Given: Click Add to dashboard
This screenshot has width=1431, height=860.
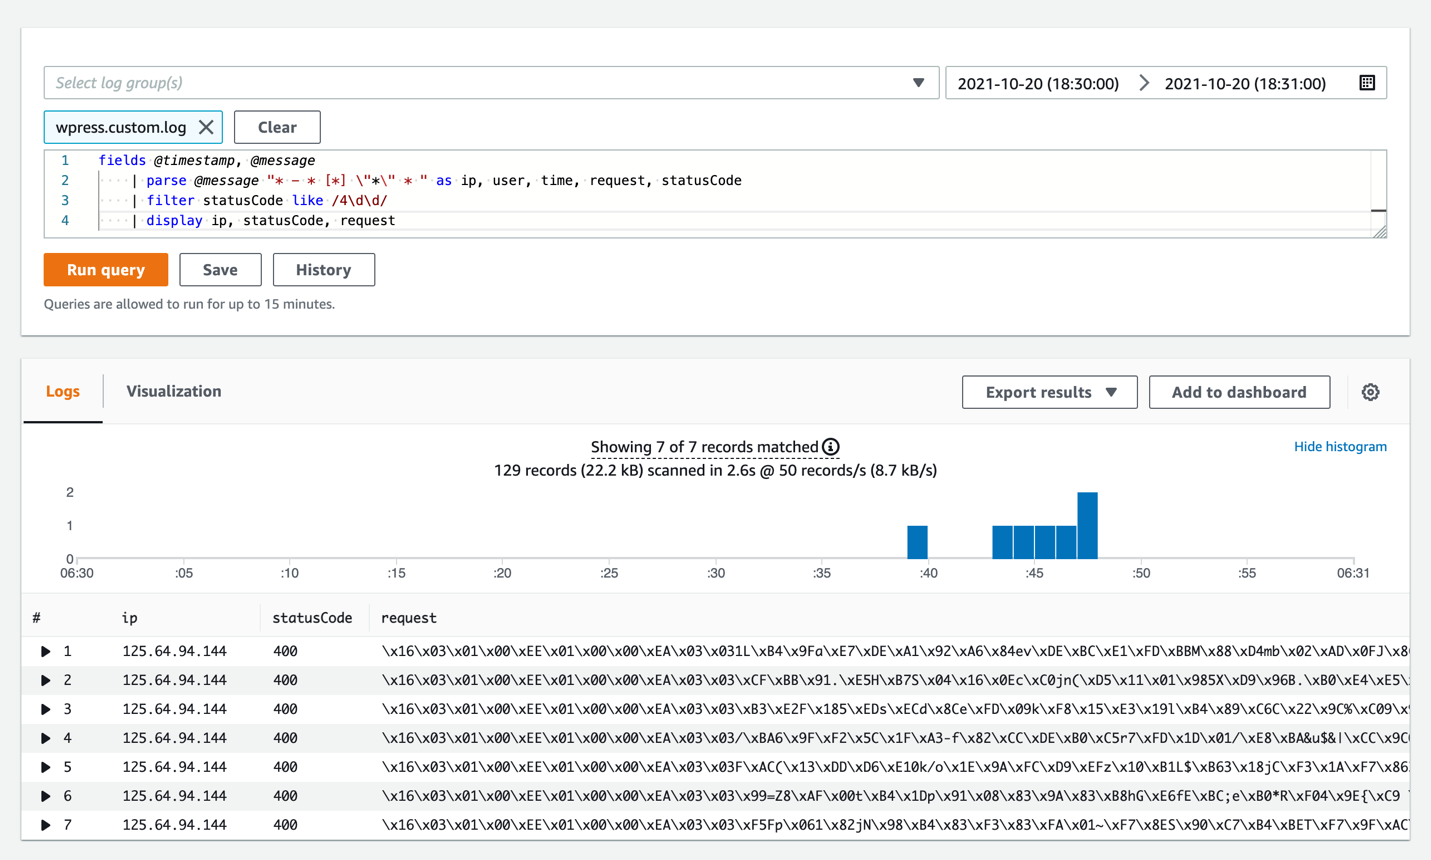Looking at the screenshot, I should 1239,392.
